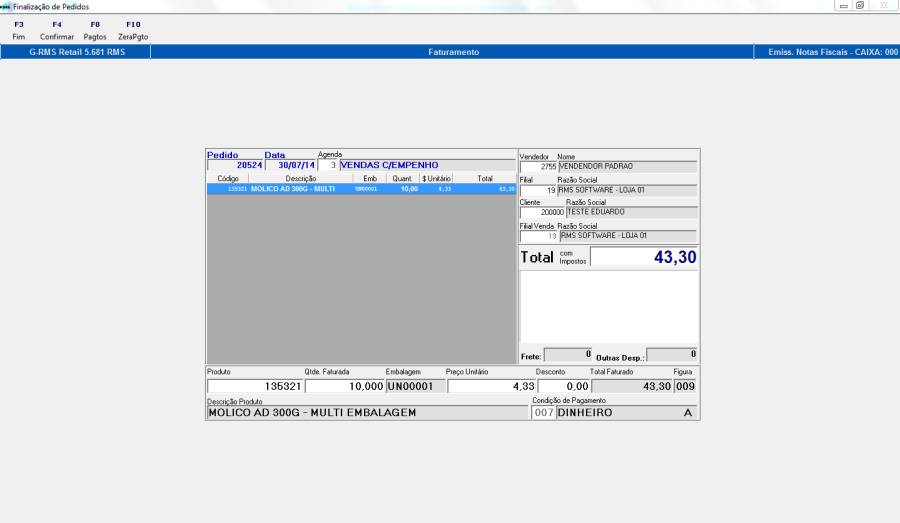Click the application icon in title bar
900x523 pixels.
click(x=6, y=6)
